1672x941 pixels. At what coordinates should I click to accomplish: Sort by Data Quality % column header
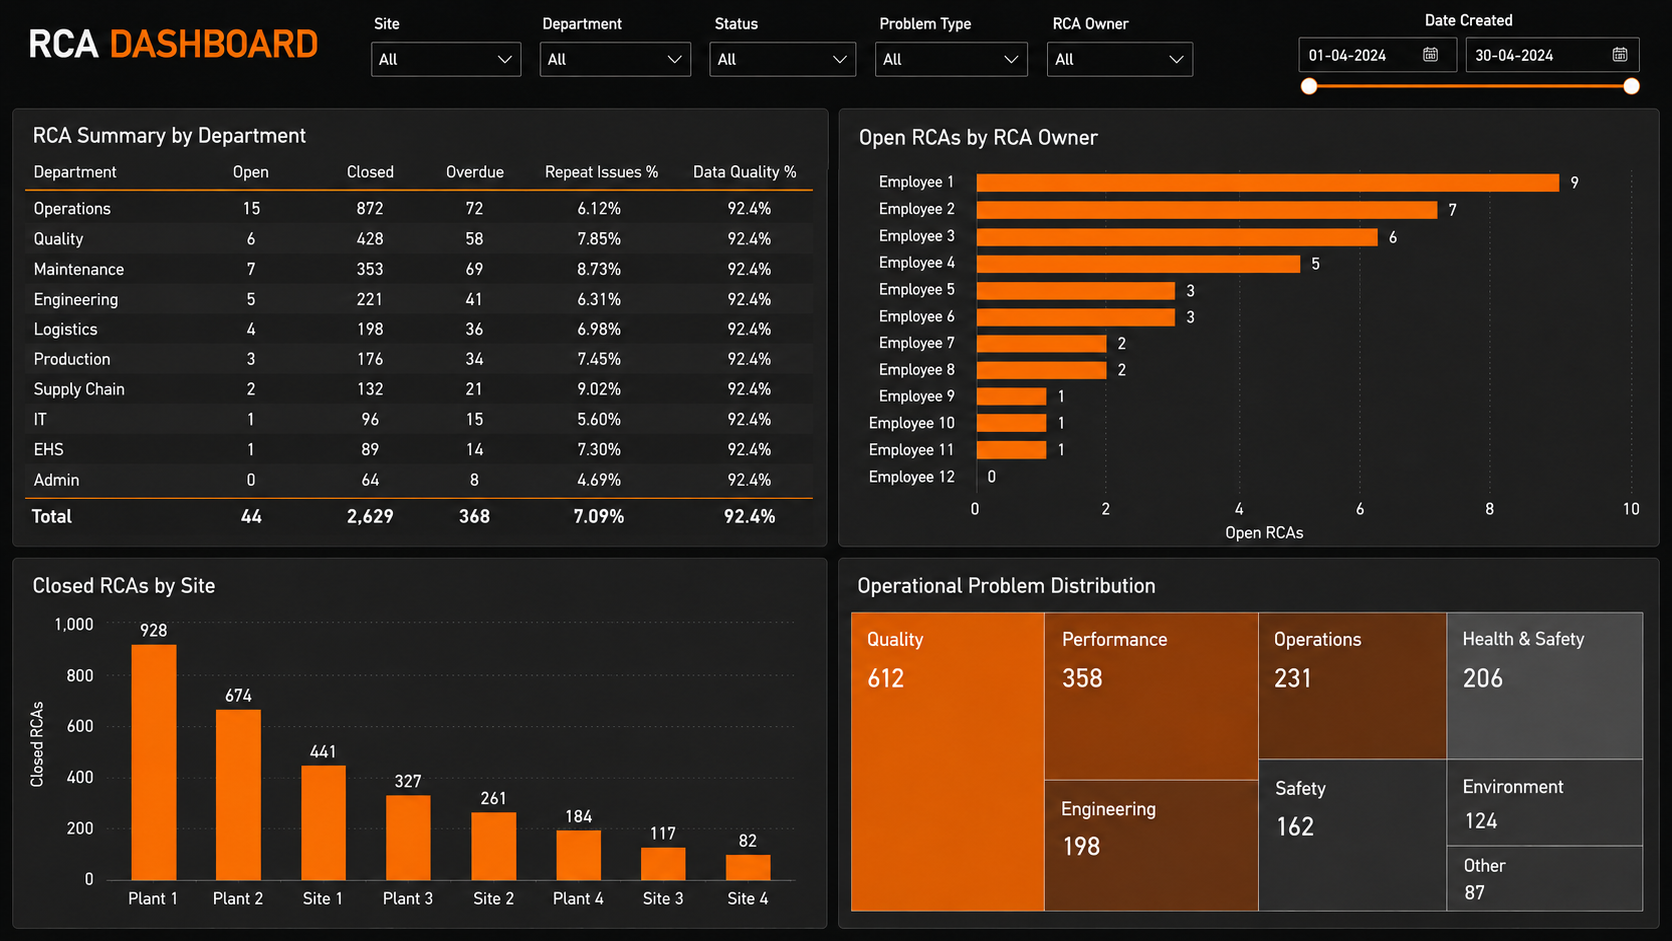745,172
